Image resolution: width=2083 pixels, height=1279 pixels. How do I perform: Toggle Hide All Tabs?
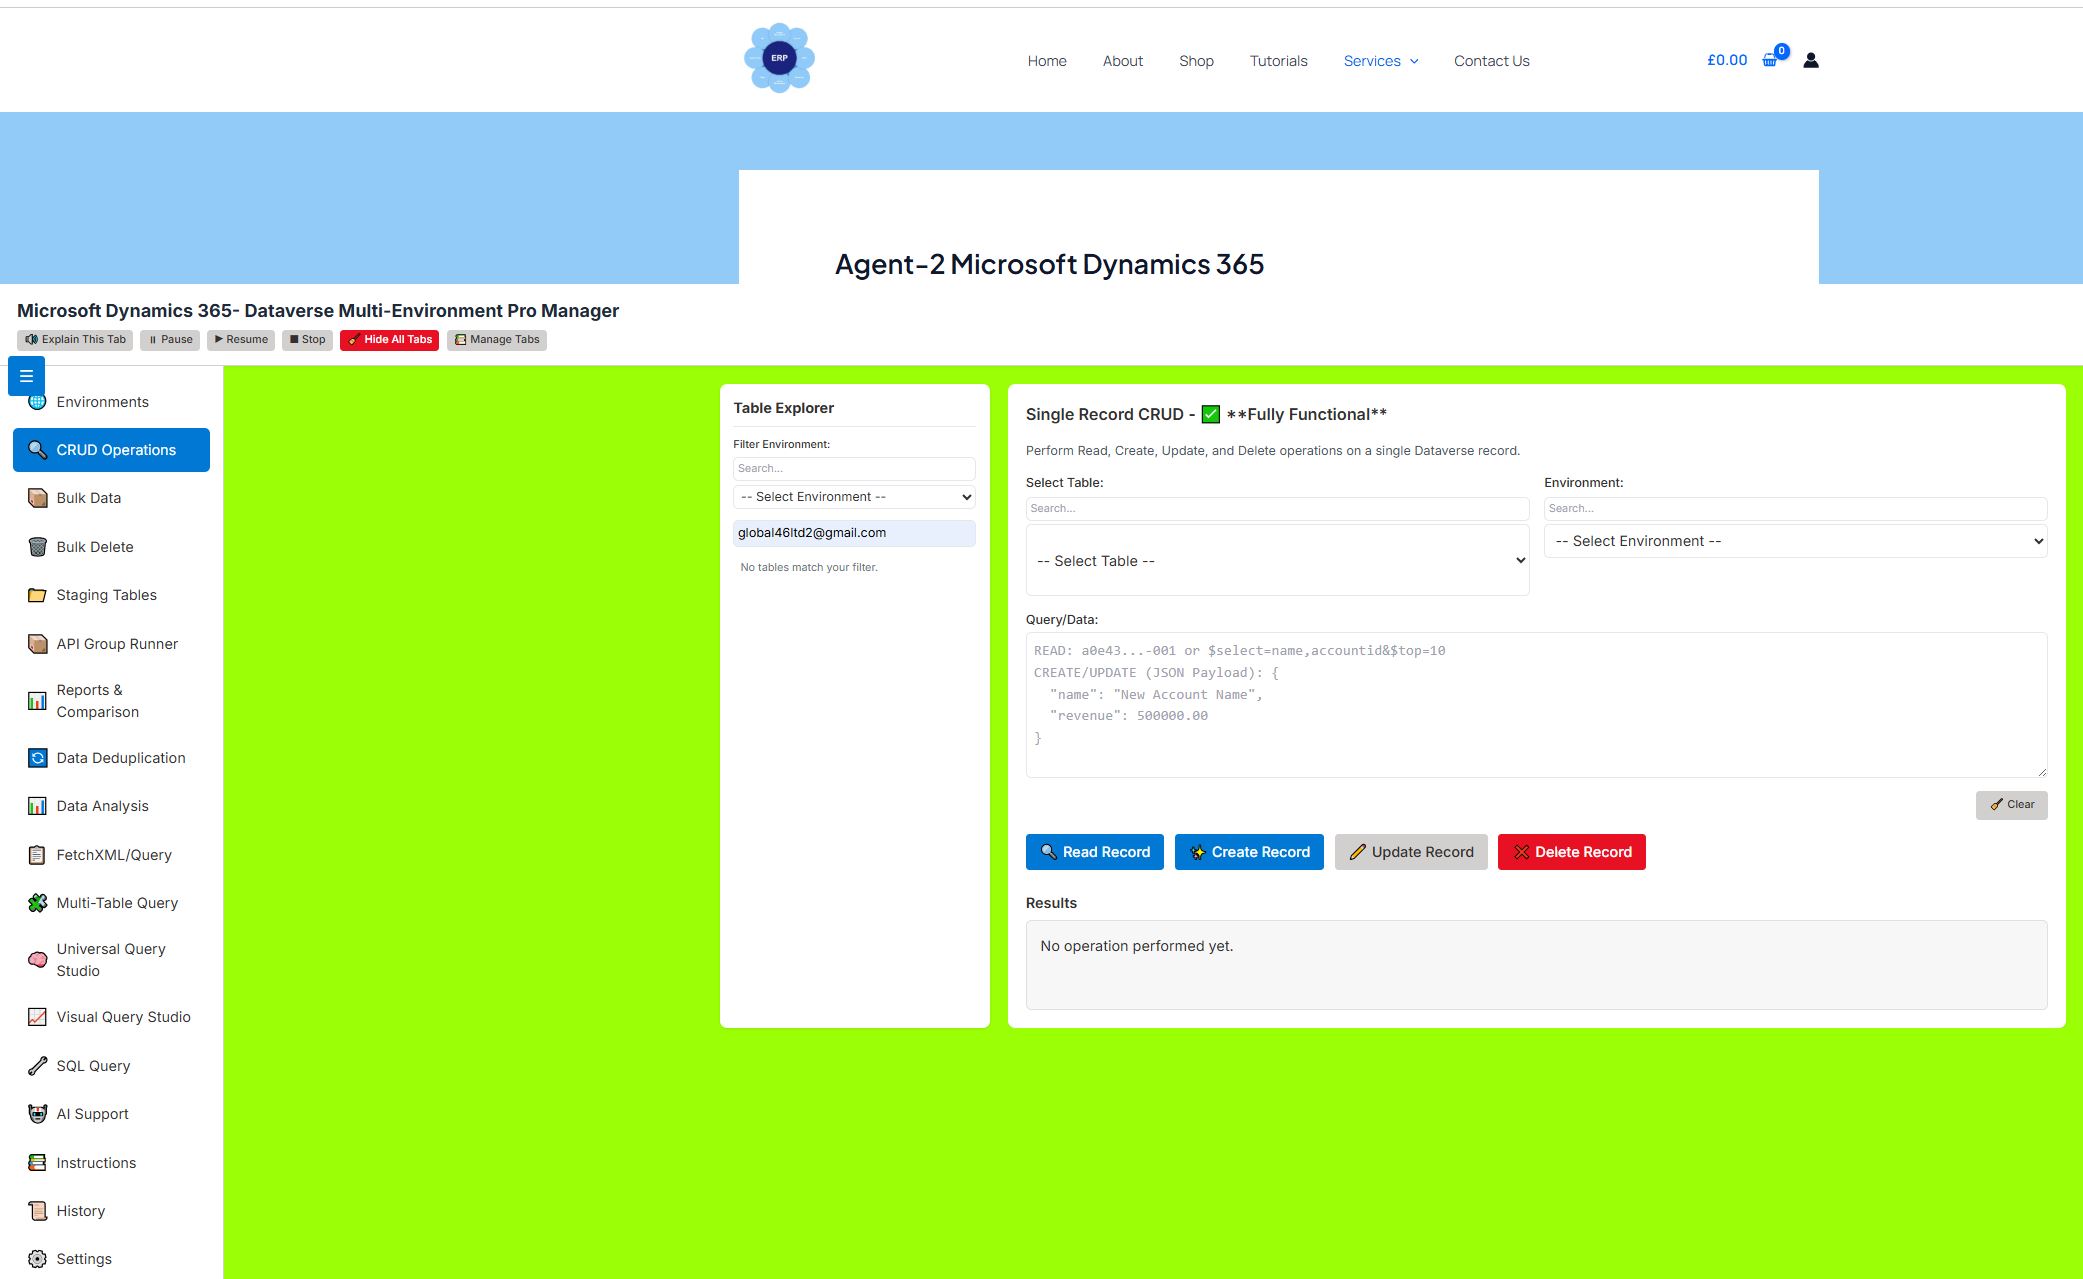point(389,339)
